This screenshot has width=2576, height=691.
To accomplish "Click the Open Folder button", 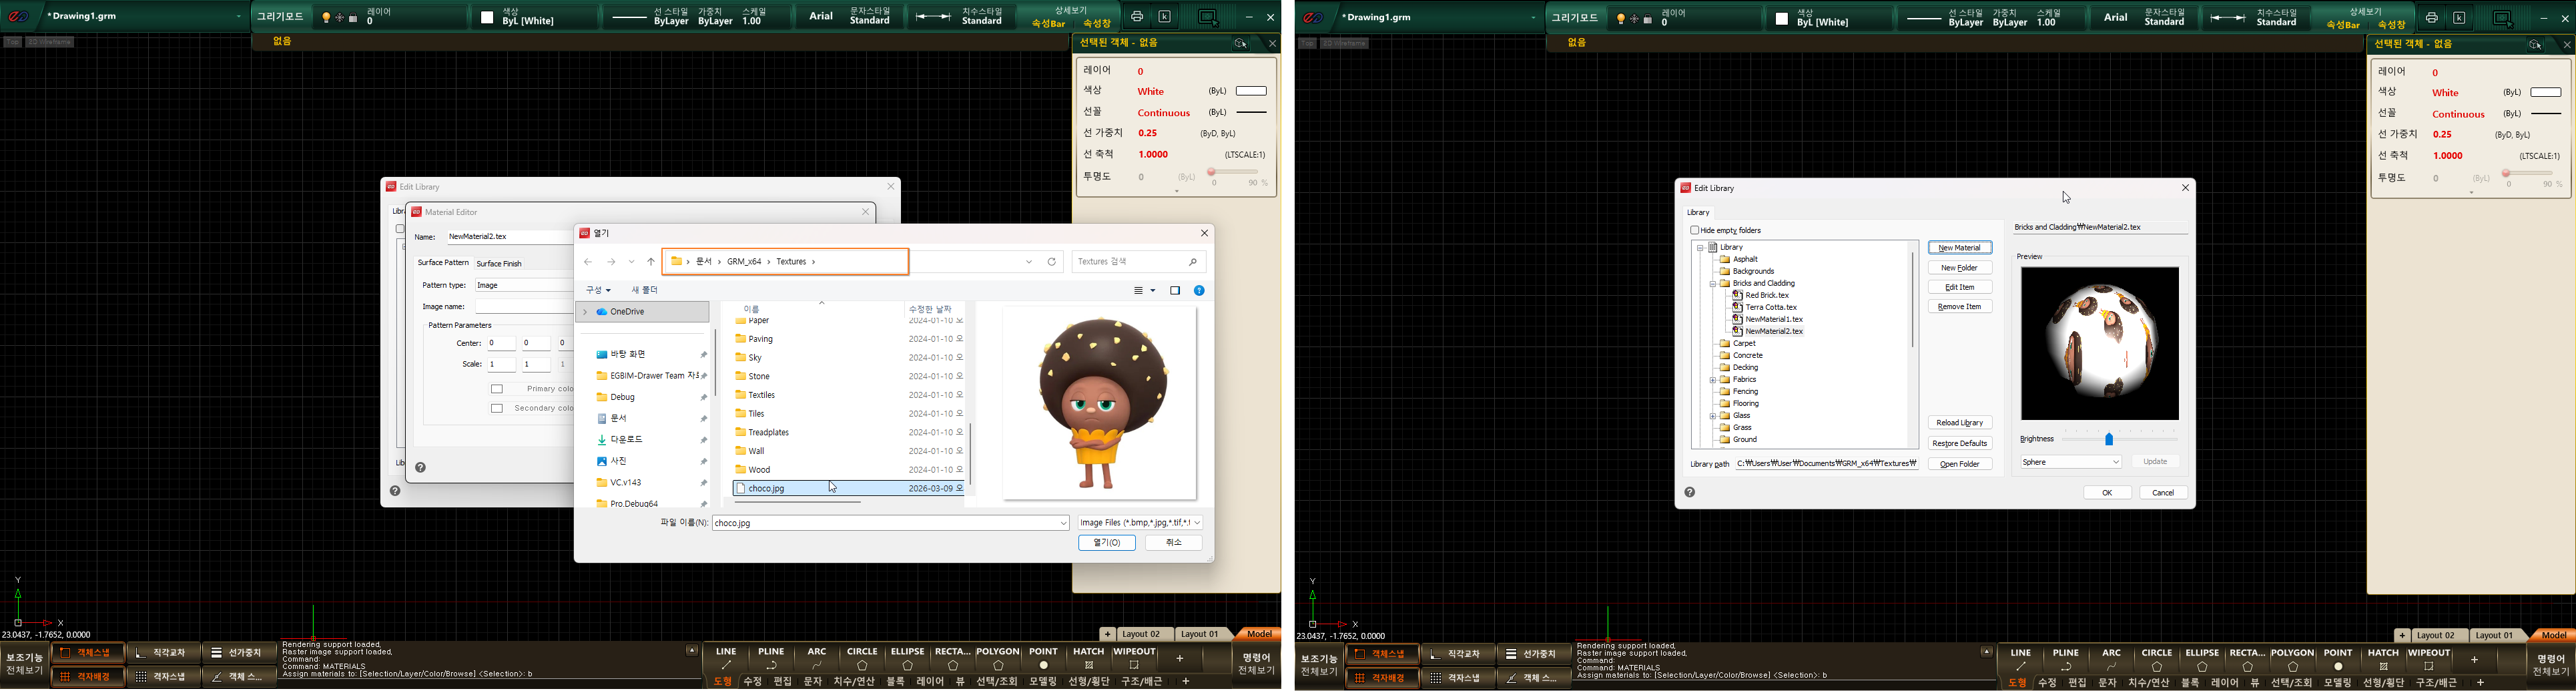I will 1960,464.
